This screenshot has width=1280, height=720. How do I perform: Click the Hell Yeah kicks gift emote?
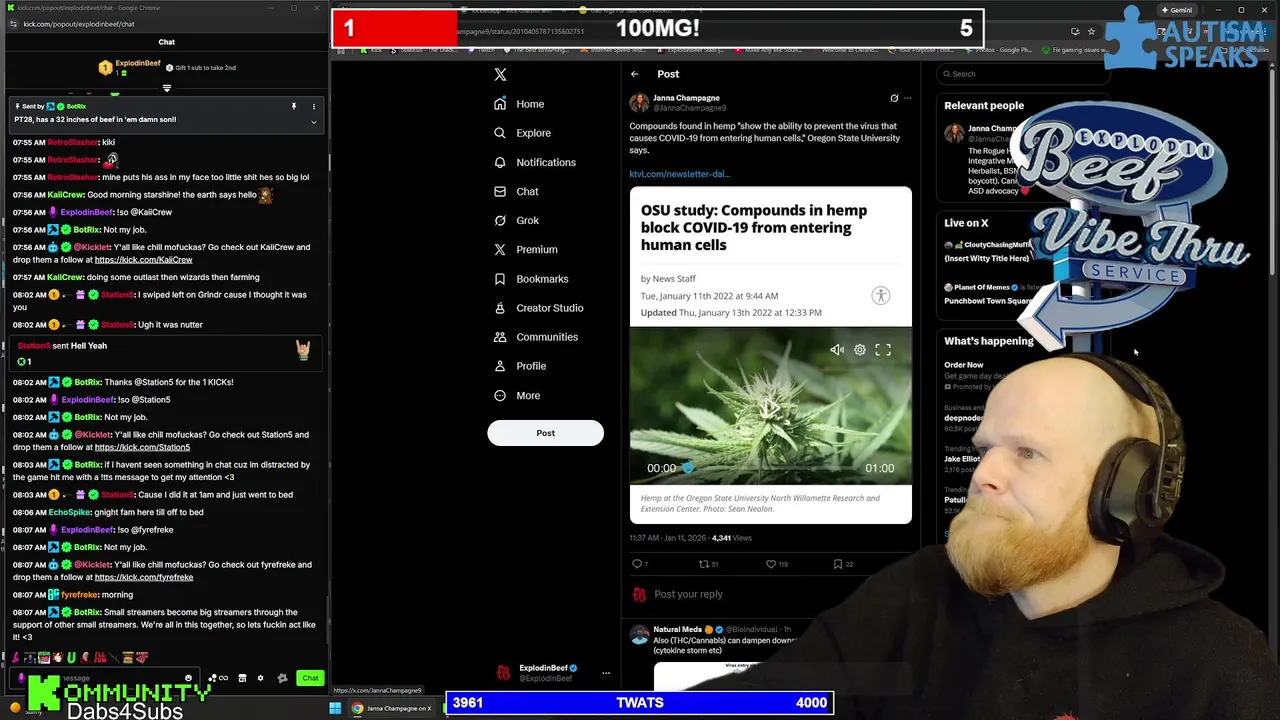pyautogui.click(x=303, y=349)
